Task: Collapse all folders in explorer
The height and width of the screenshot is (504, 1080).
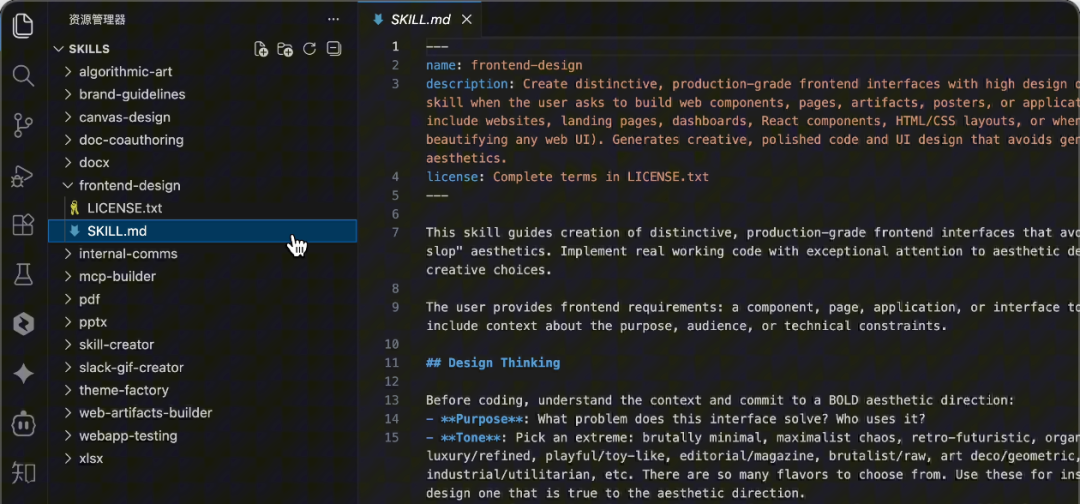Action: (x=334, y=49)
